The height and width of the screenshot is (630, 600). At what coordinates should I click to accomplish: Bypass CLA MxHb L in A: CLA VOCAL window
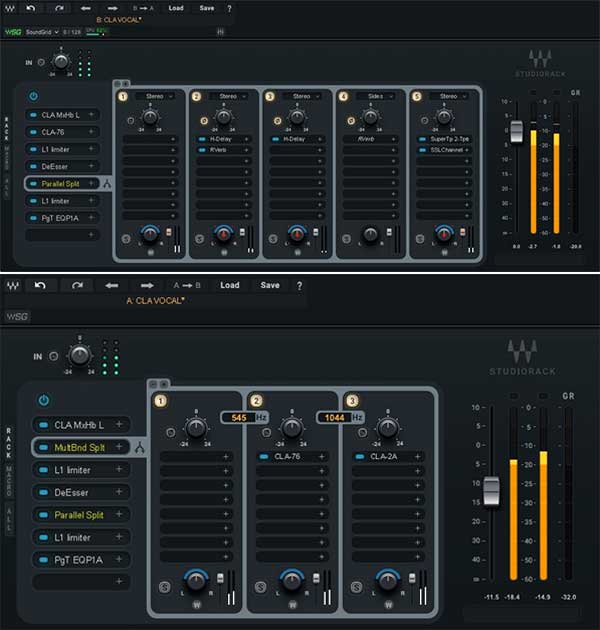coord(43,425)
